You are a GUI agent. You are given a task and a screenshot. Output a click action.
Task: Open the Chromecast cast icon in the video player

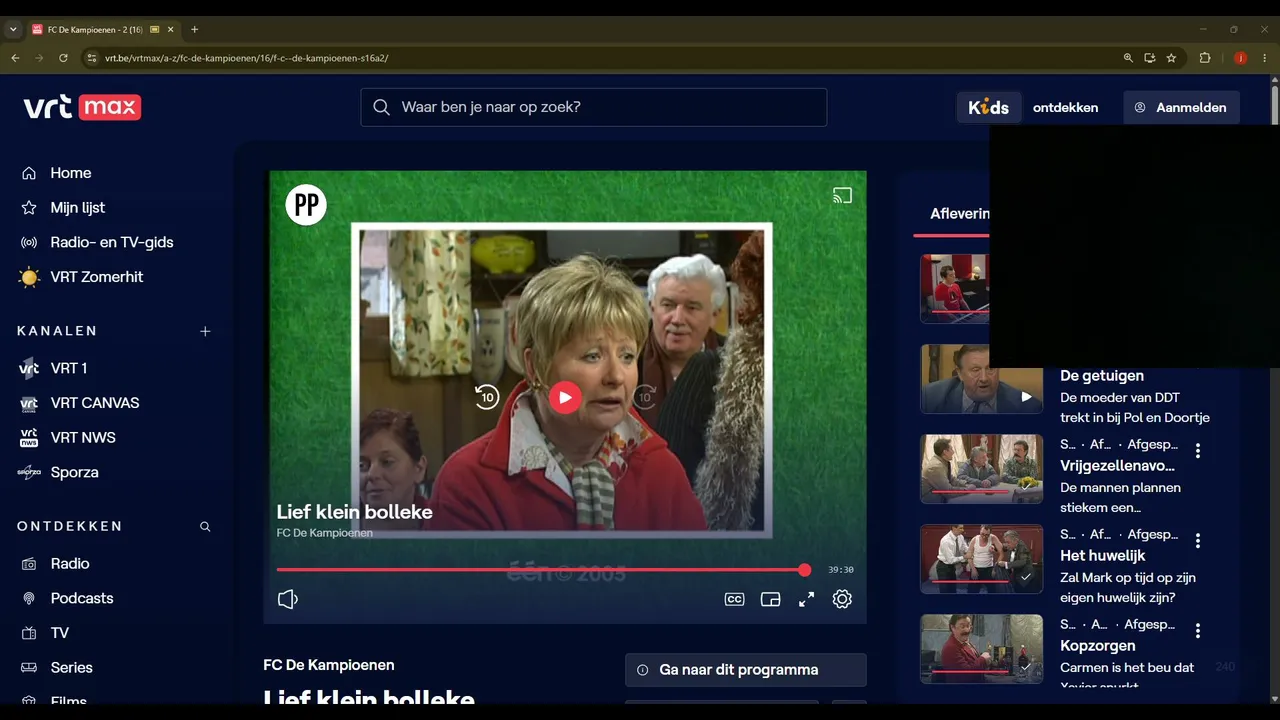pos(842,196)
